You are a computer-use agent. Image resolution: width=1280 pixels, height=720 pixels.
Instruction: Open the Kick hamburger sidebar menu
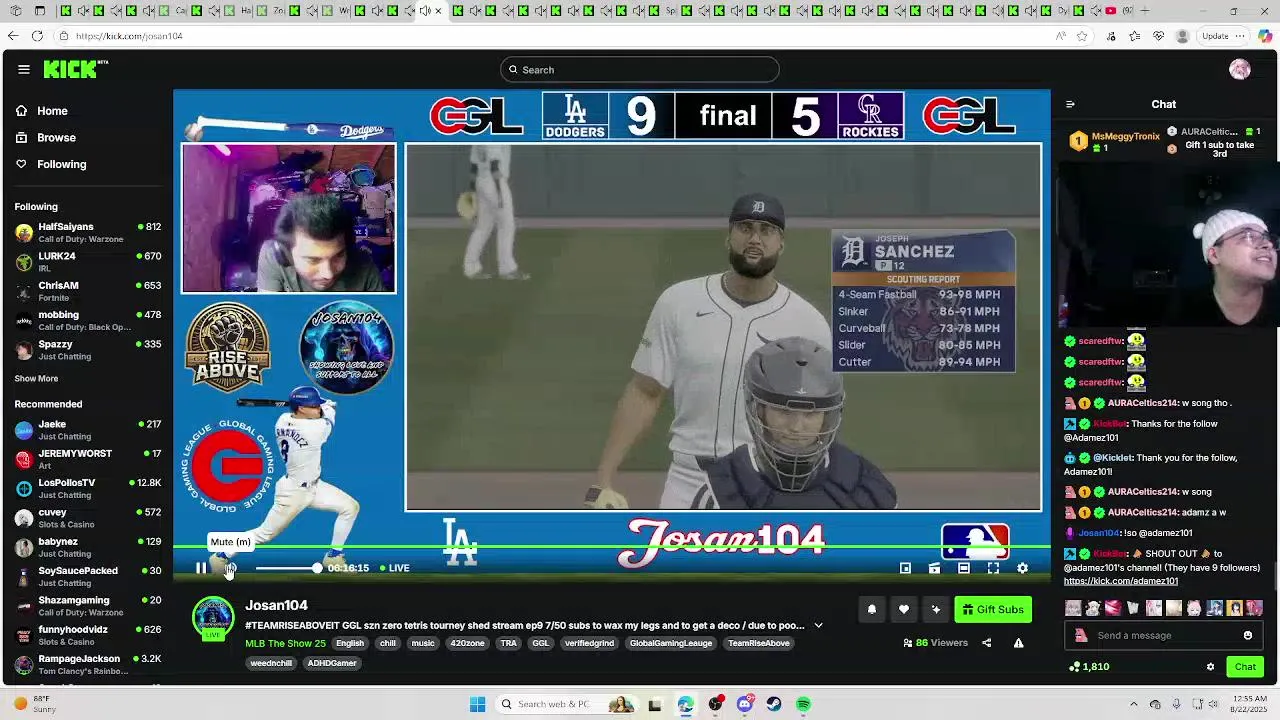coord(24,69)
